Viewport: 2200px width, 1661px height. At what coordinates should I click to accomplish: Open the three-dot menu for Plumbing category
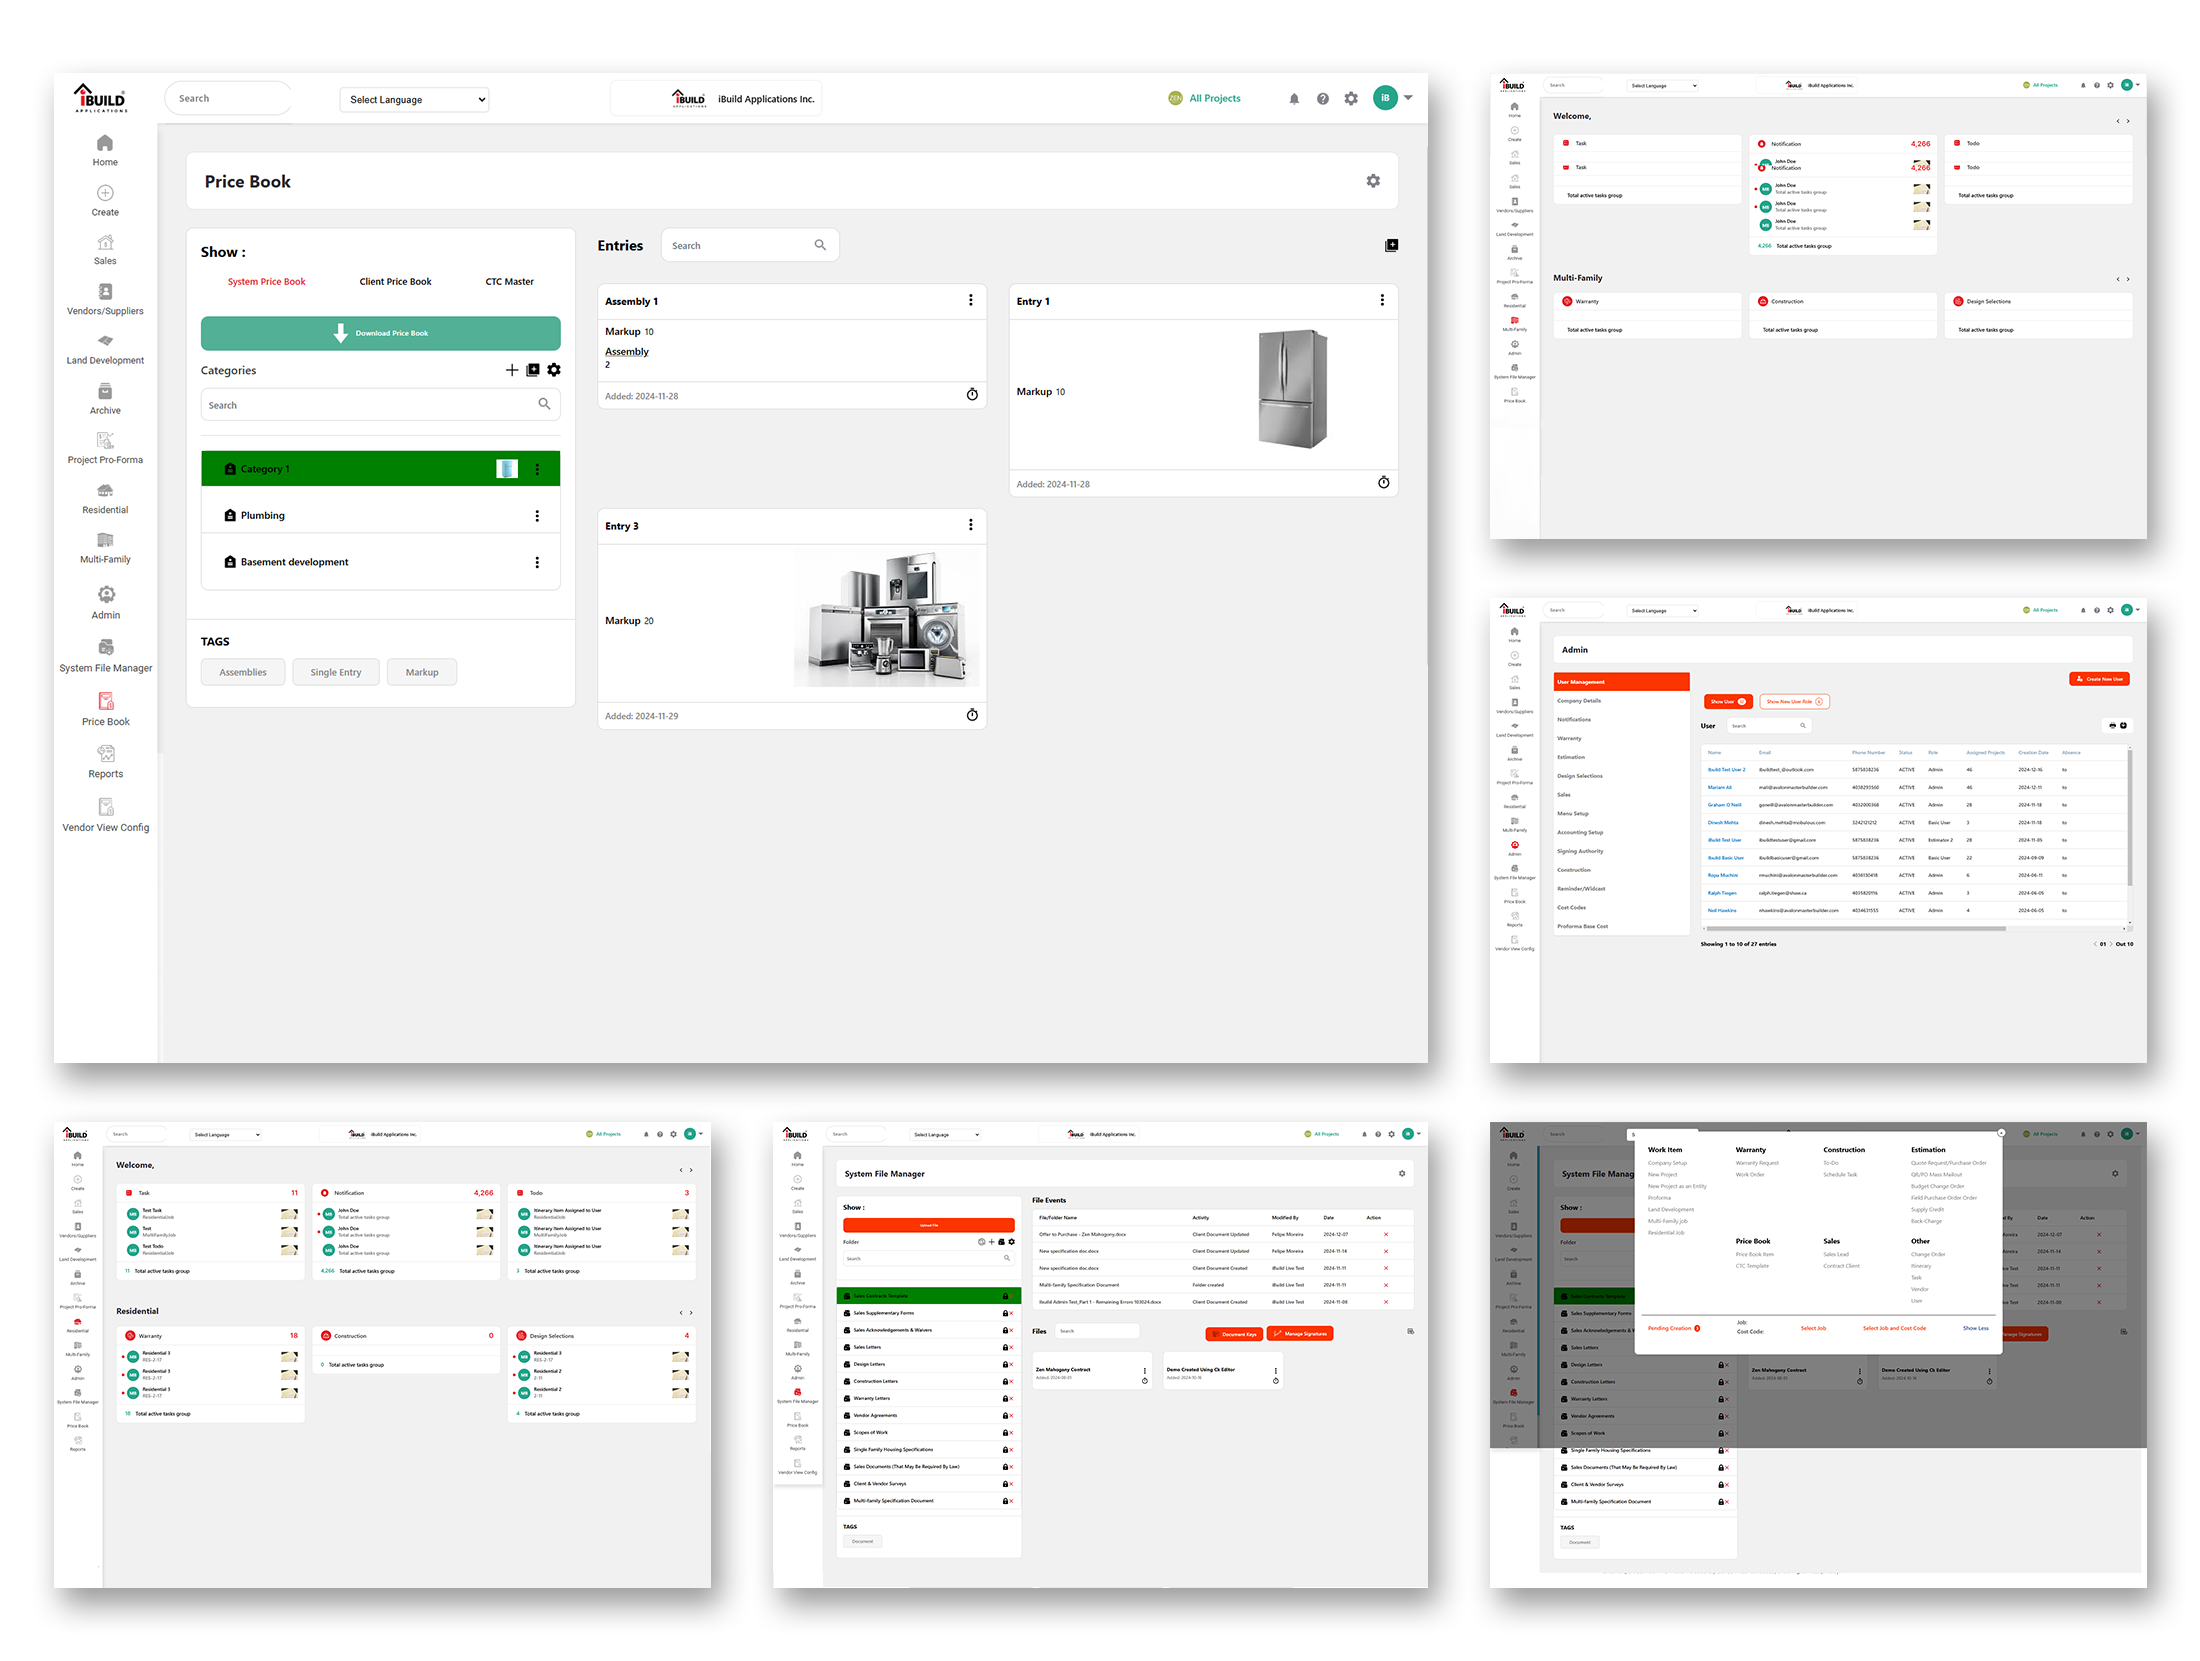[x=537, y=516]
